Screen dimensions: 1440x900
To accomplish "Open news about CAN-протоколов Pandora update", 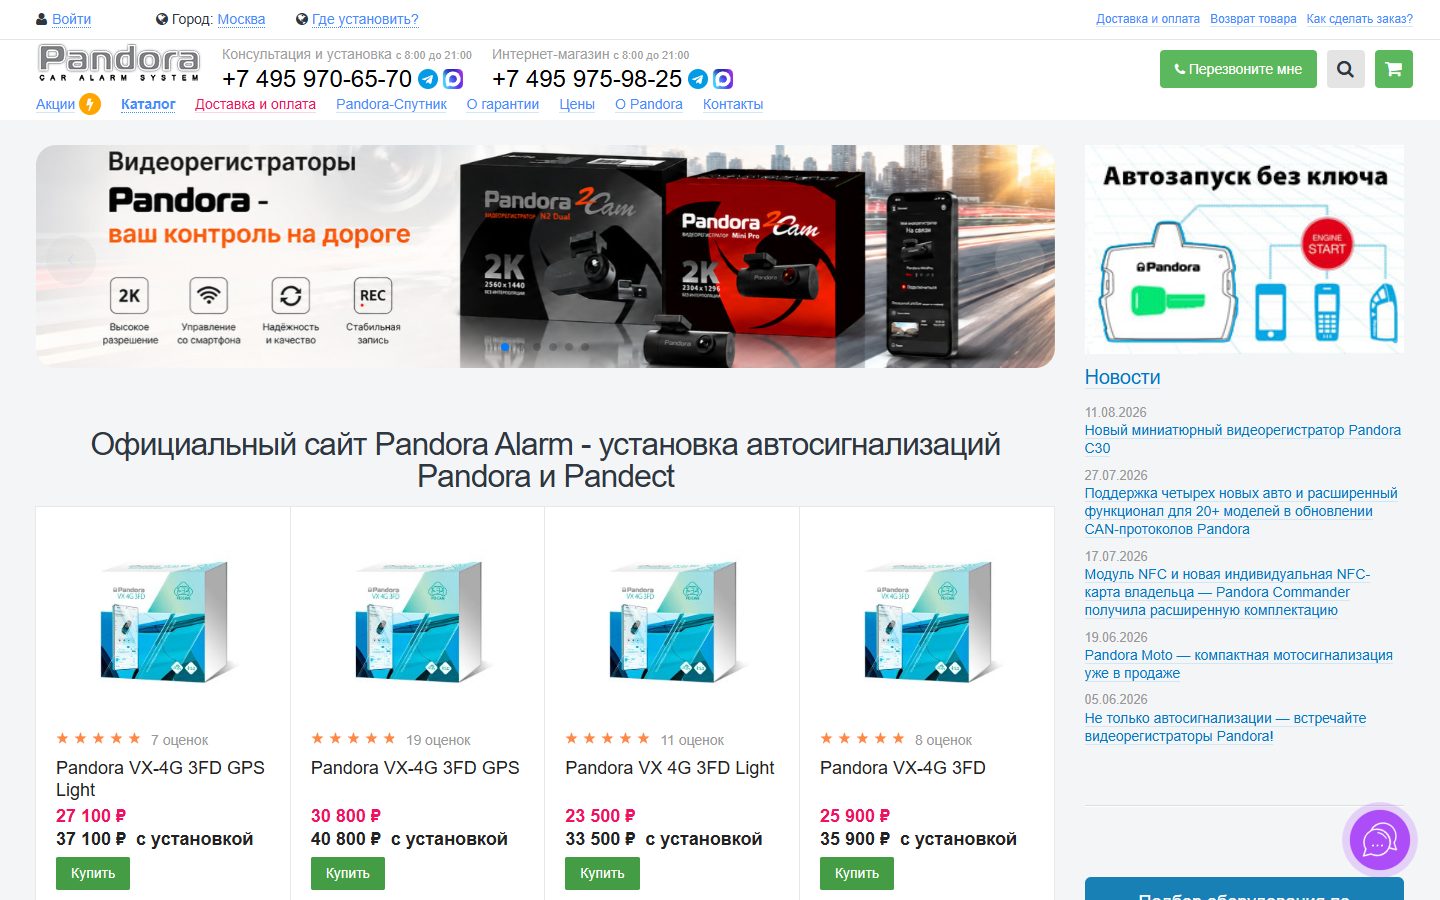I will pos(1241,511).
